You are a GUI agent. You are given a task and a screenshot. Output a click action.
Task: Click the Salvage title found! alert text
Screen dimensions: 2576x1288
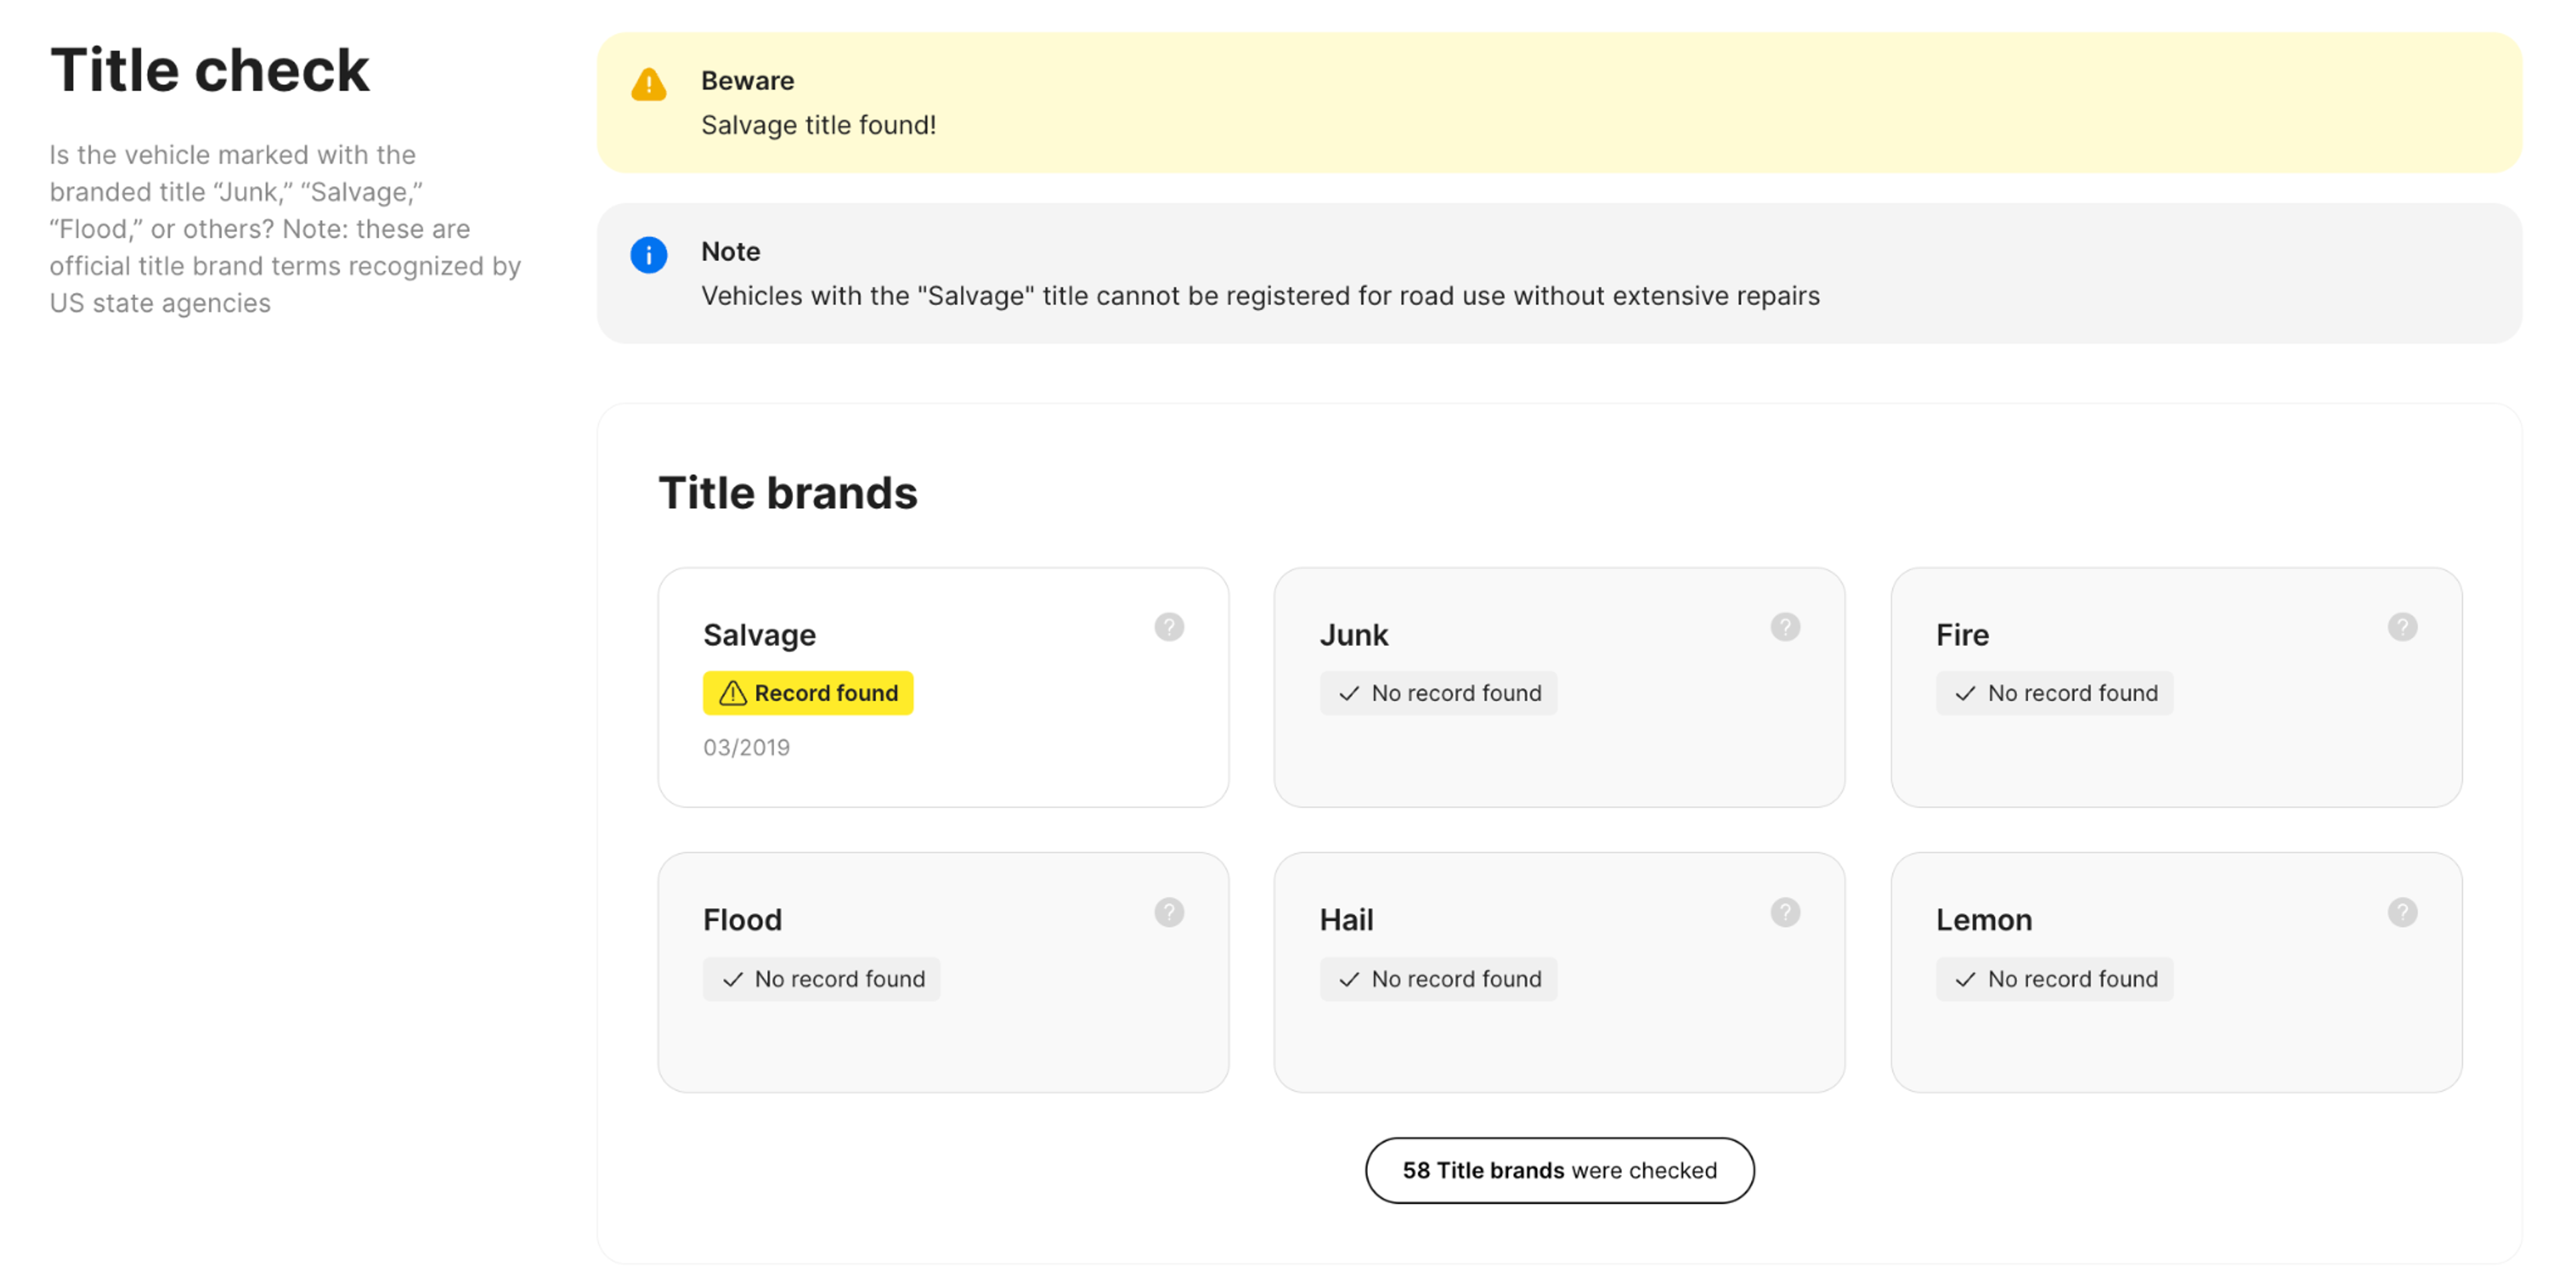(x=818, y=125)
